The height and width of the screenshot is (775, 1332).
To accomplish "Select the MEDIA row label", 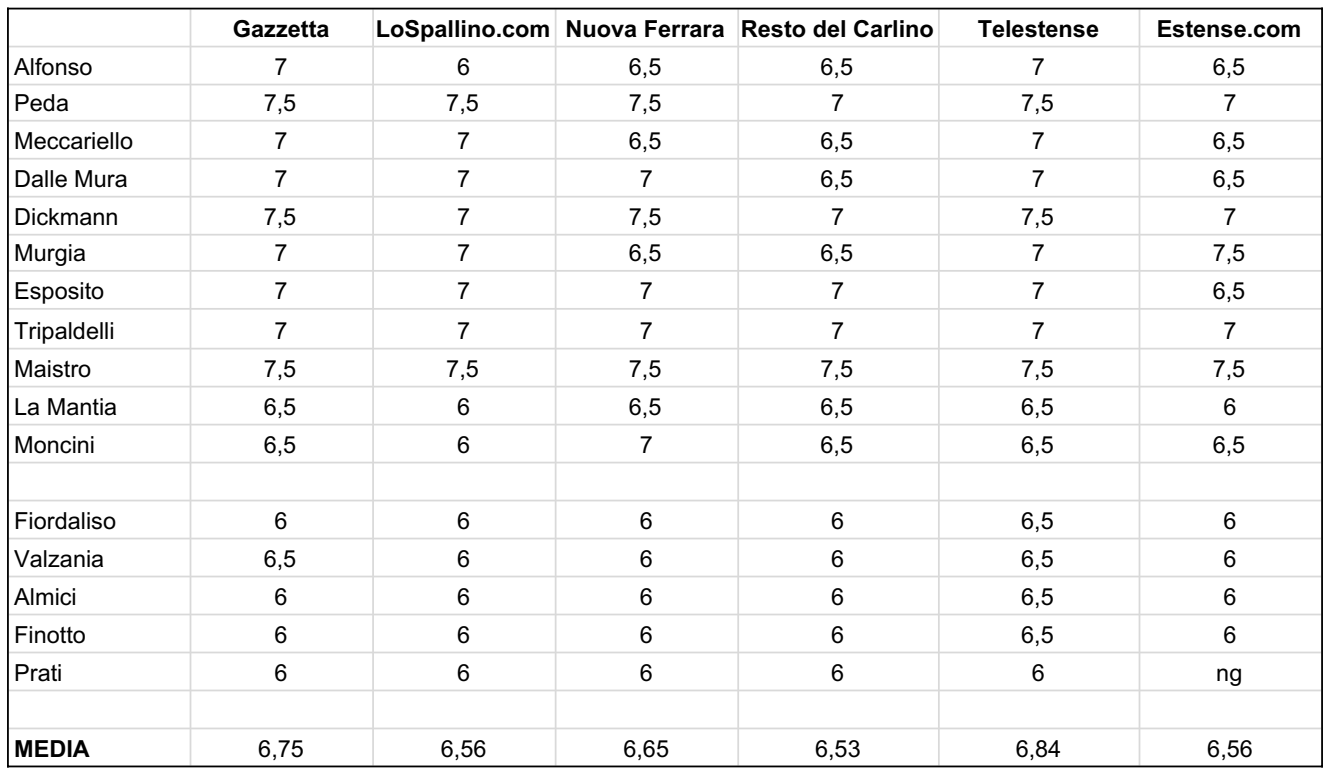I will point(100,749).
